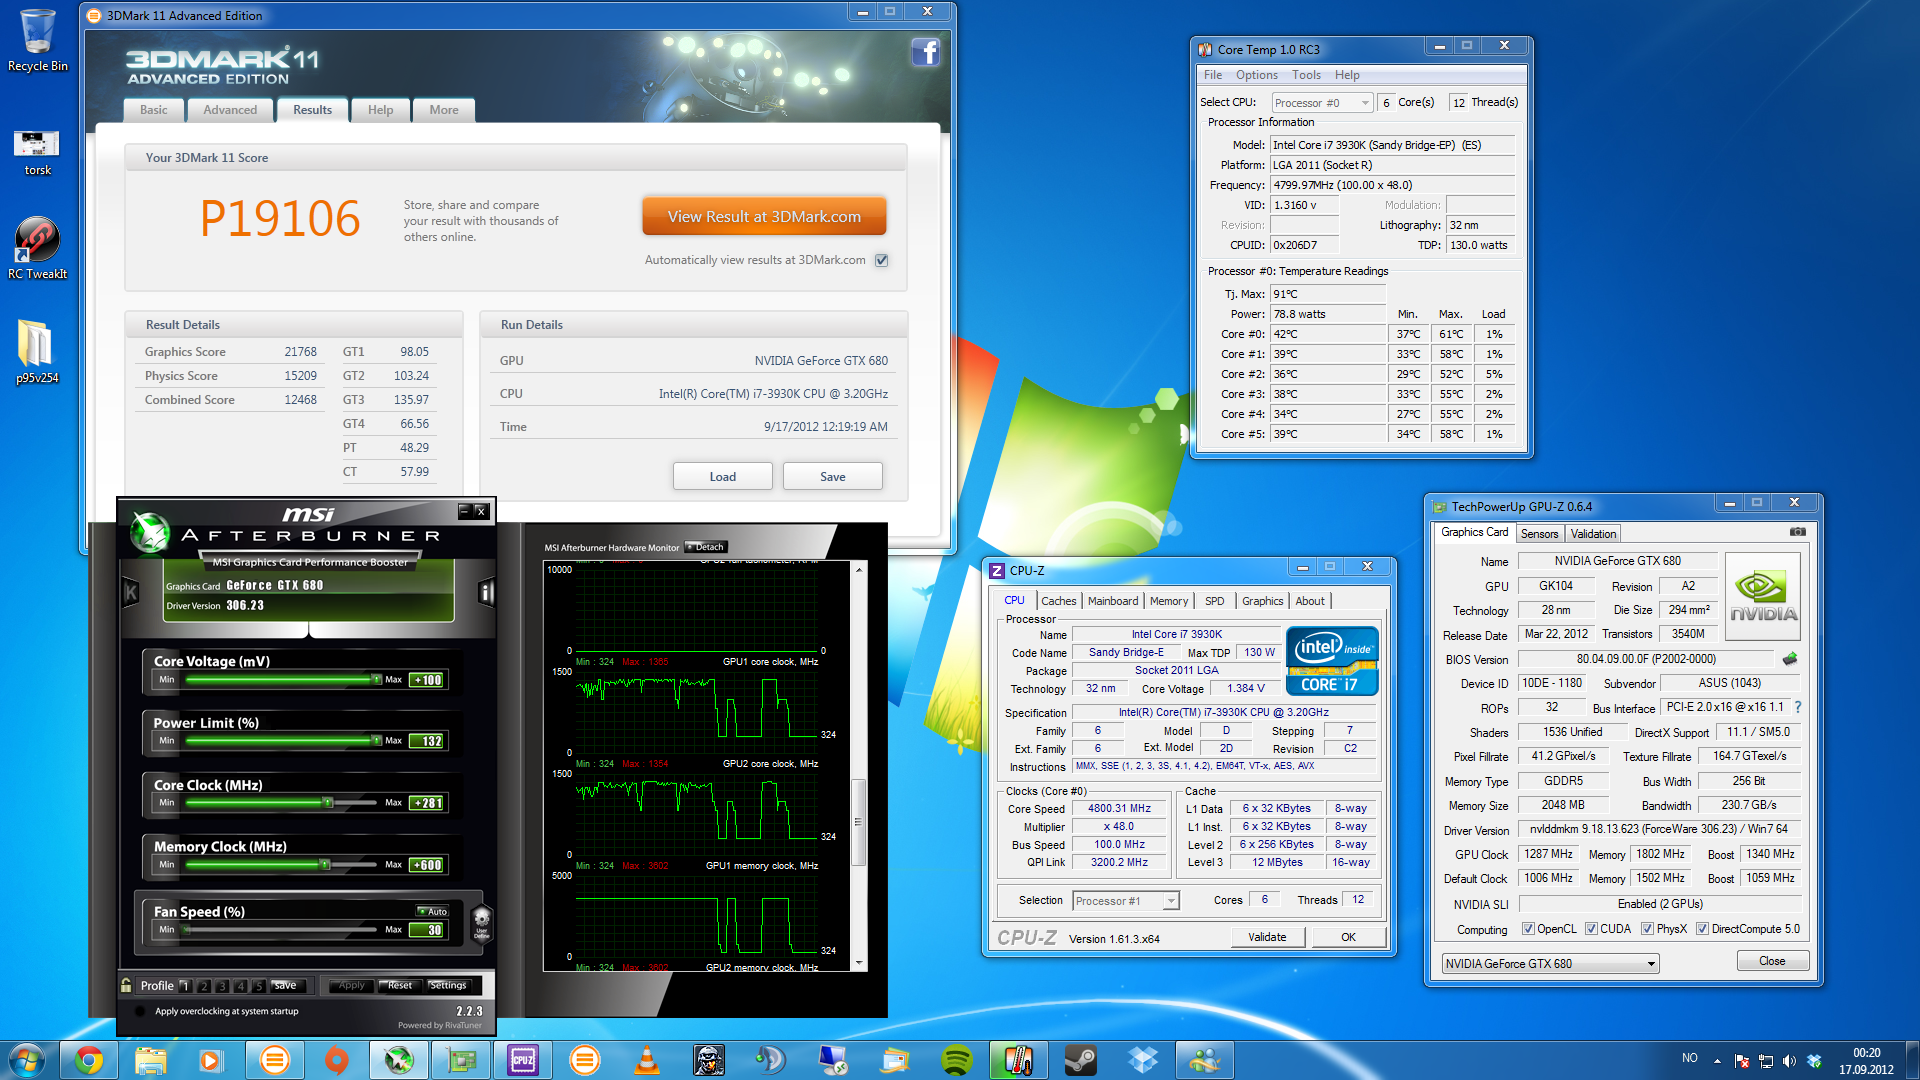Screen dimensions: 1920x1080
Task: Open GPU-Z graphics card dropdown
Action: coord(1550,964)
